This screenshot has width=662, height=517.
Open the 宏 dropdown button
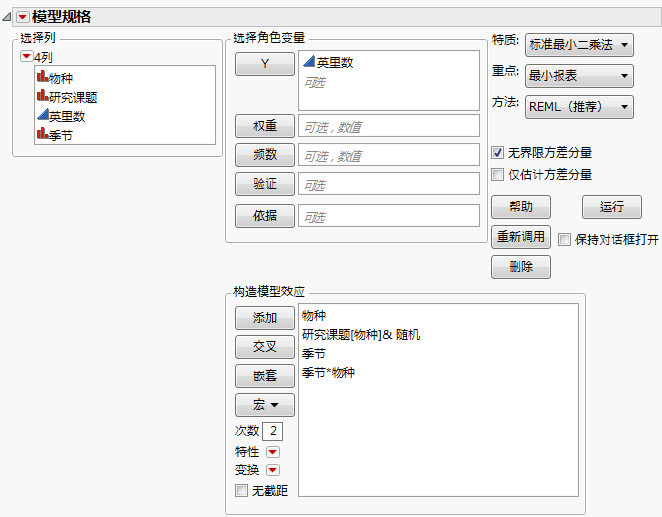pyautogui.click(x=265, y=405)
